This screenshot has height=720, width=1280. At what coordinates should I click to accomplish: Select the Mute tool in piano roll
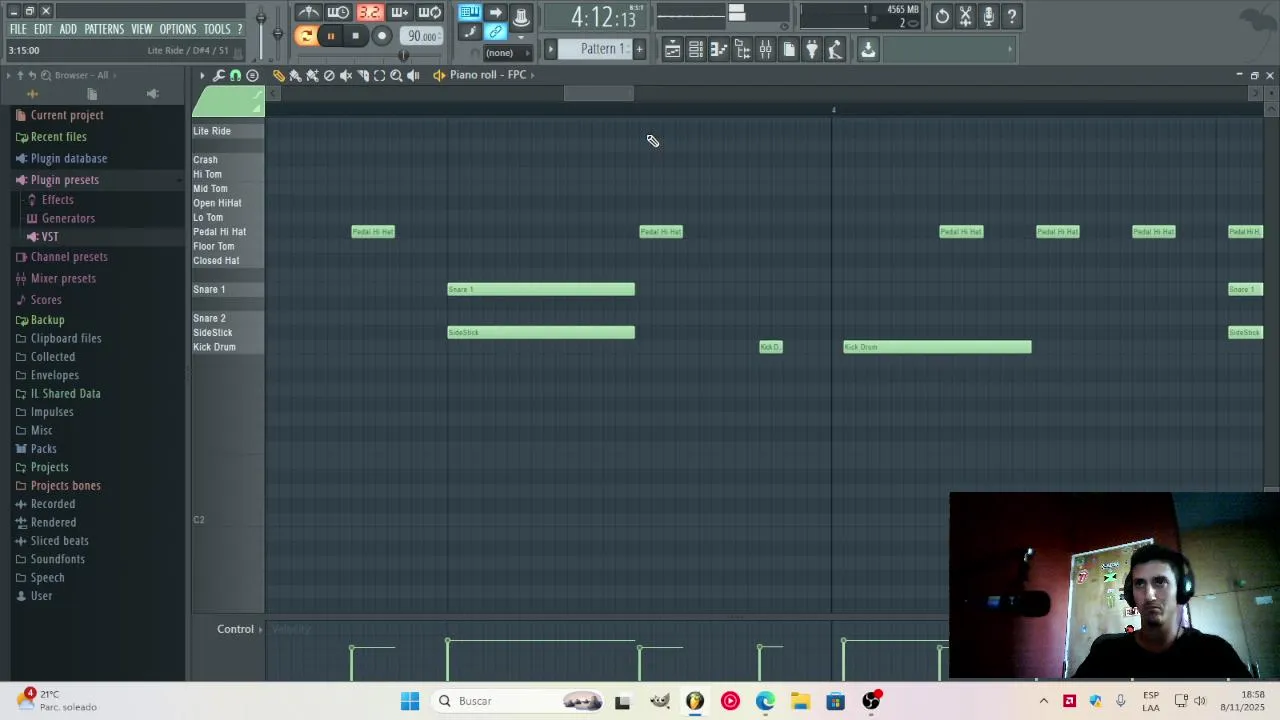(346, 75)
